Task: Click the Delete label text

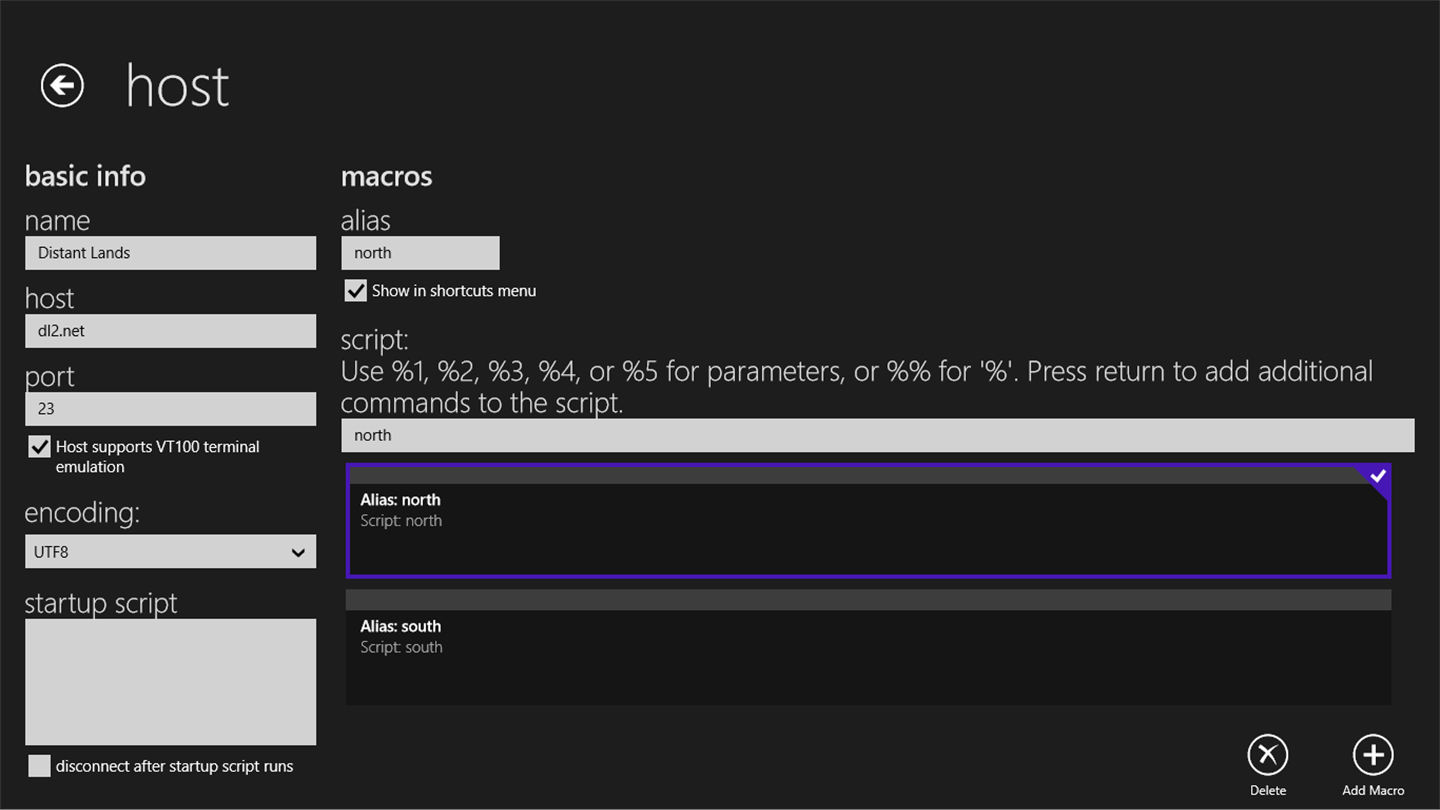Action: pos(1267,790)
